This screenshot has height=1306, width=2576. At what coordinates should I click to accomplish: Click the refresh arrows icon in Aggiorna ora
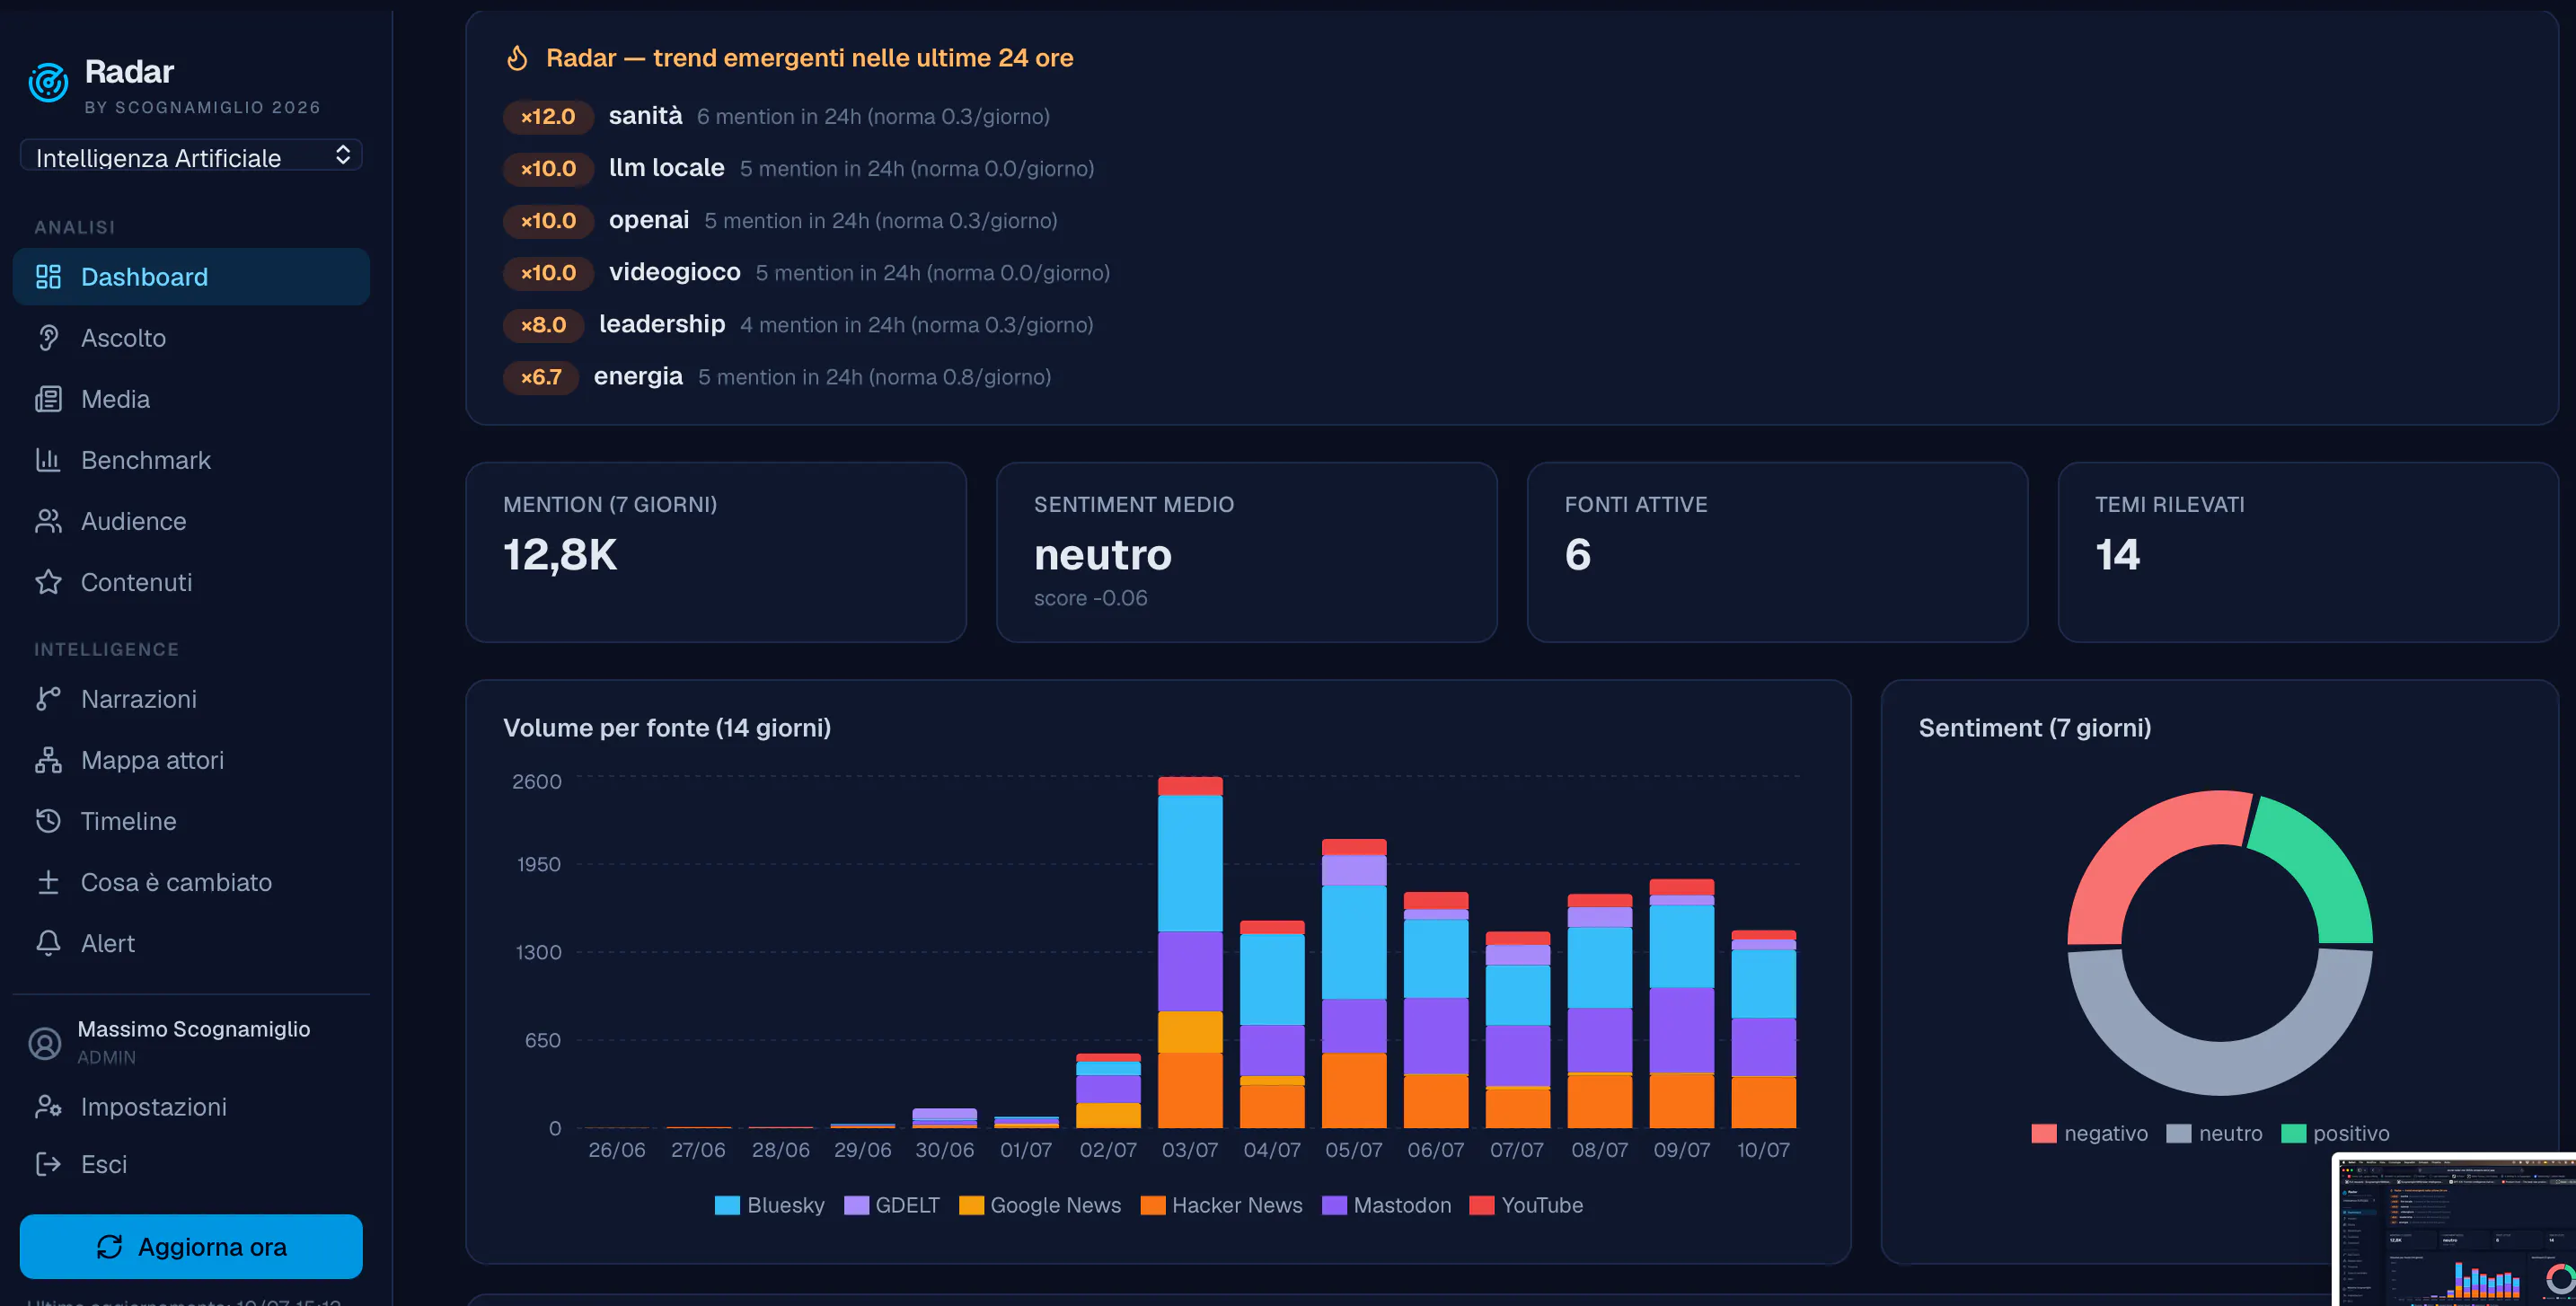(x=109, y=1247)
